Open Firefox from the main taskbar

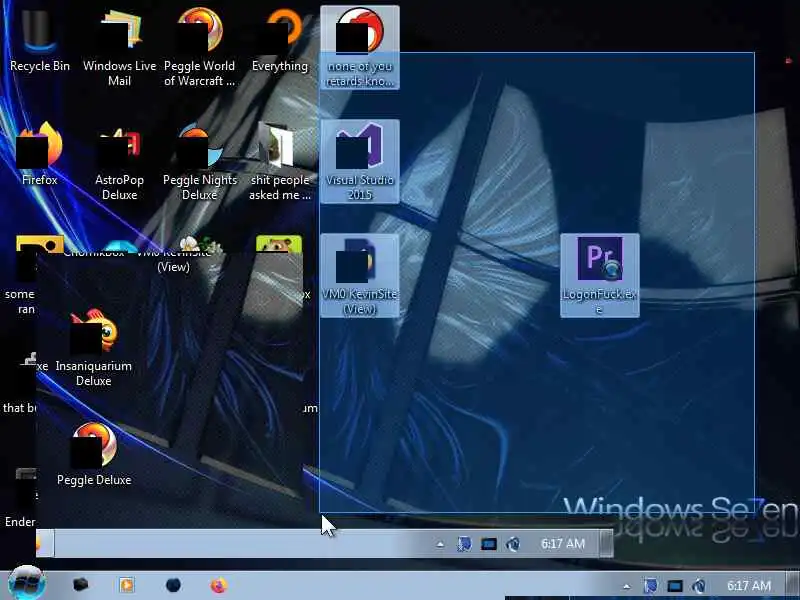click(218, 585)
